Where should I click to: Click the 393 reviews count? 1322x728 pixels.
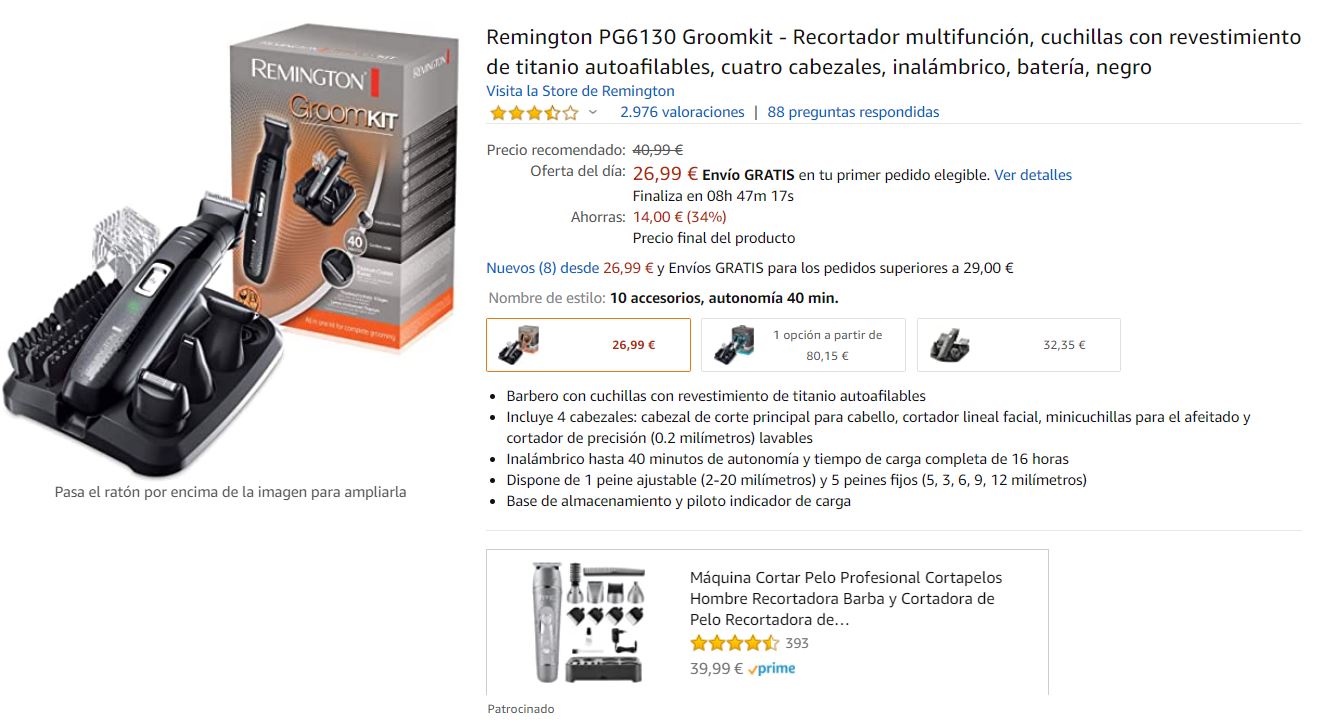click(797, 643)
